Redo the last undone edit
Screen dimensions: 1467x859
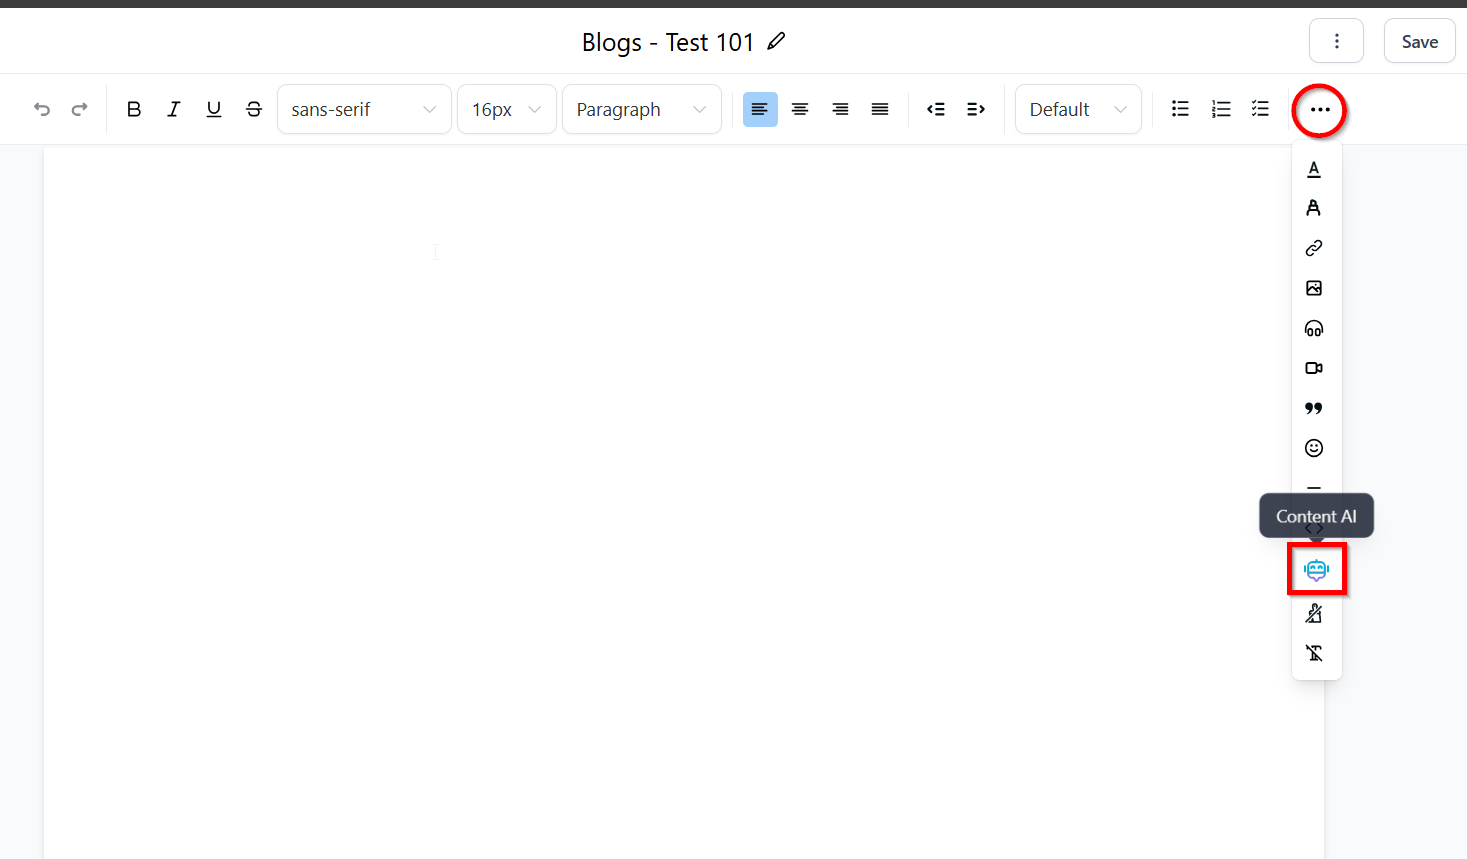coord(80,109)
